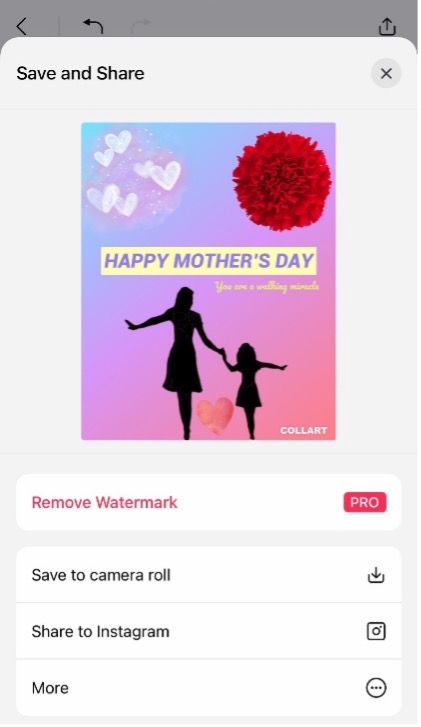Tap the back chevron in top bar
Screen dimensions: 421x727
pyautogui.click(x=21, y=26)
